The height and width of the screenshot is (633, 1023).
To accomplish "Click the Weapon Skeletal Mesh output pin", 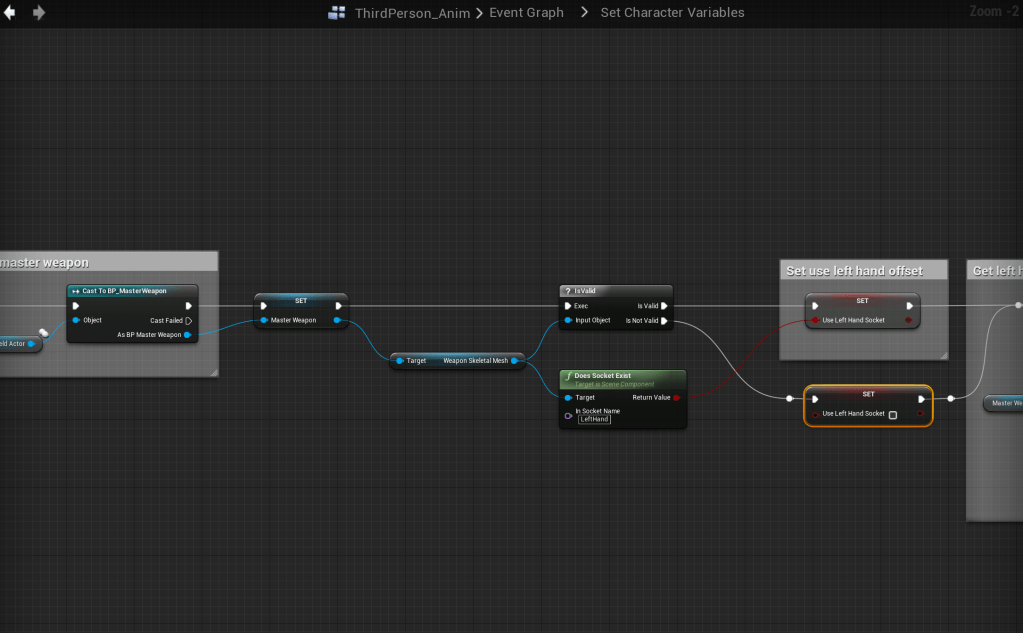I will [x=514, y=361].
